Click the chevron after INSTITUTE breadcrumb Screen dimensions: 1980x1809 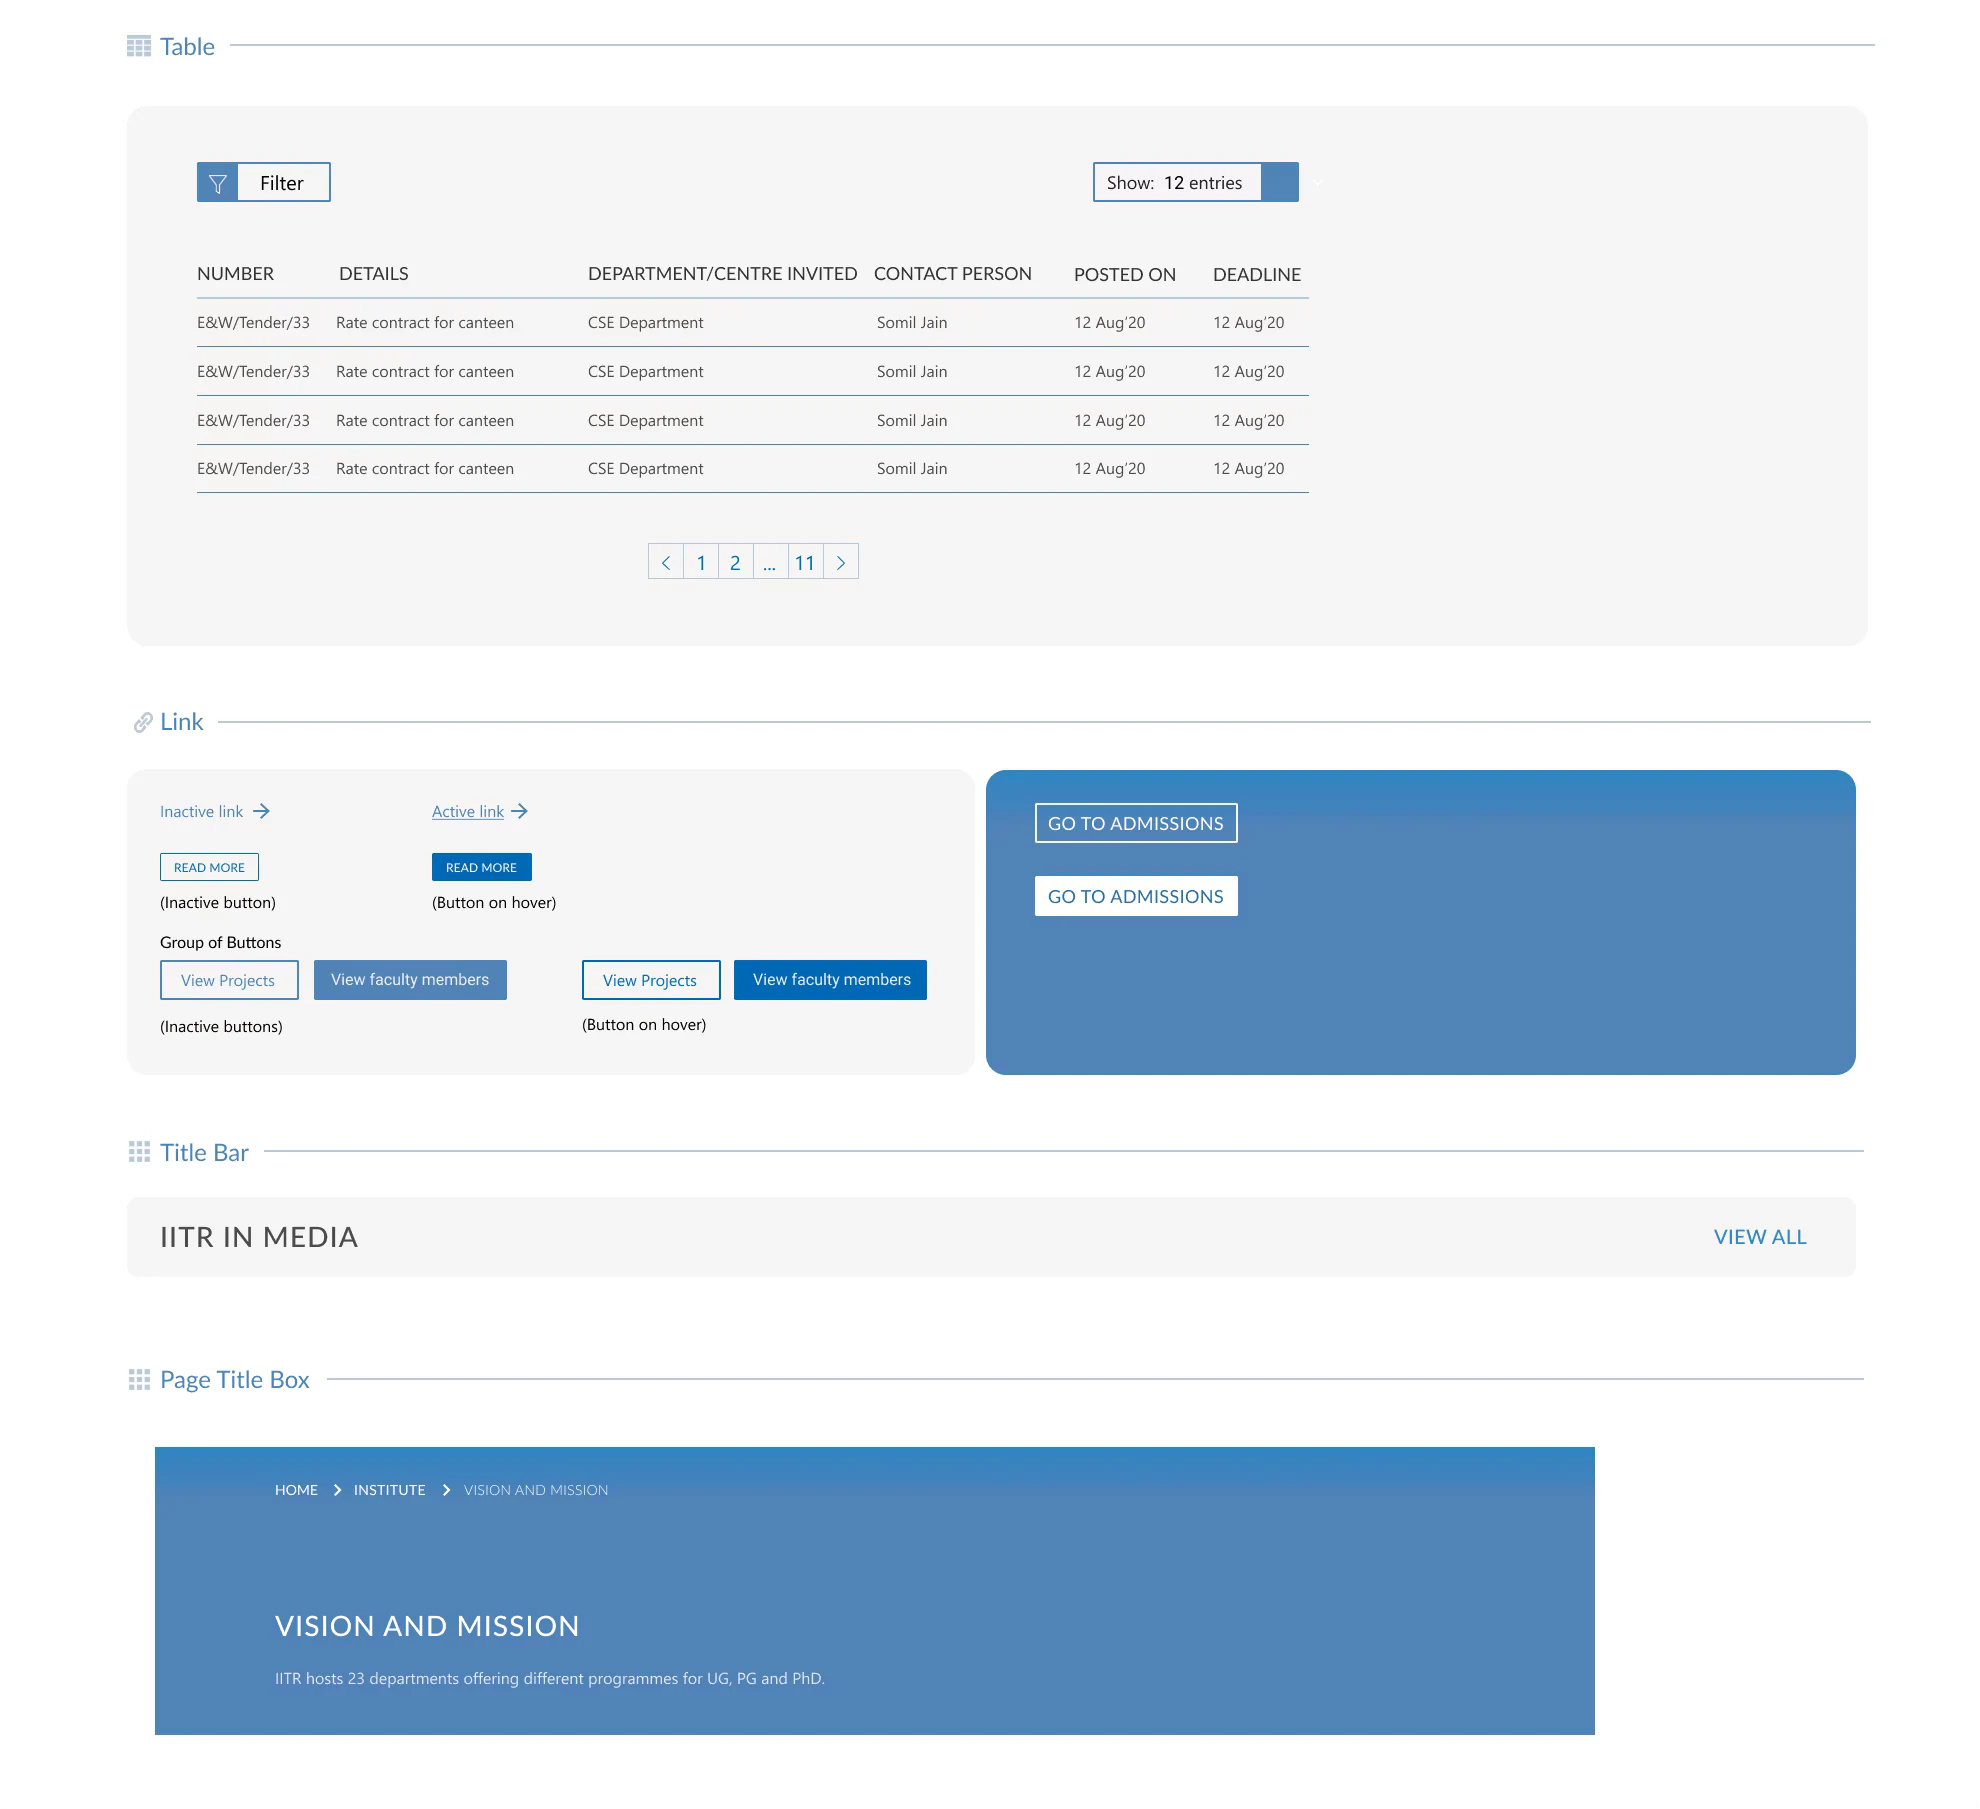pyautogui.click(x=446, y=1490)
